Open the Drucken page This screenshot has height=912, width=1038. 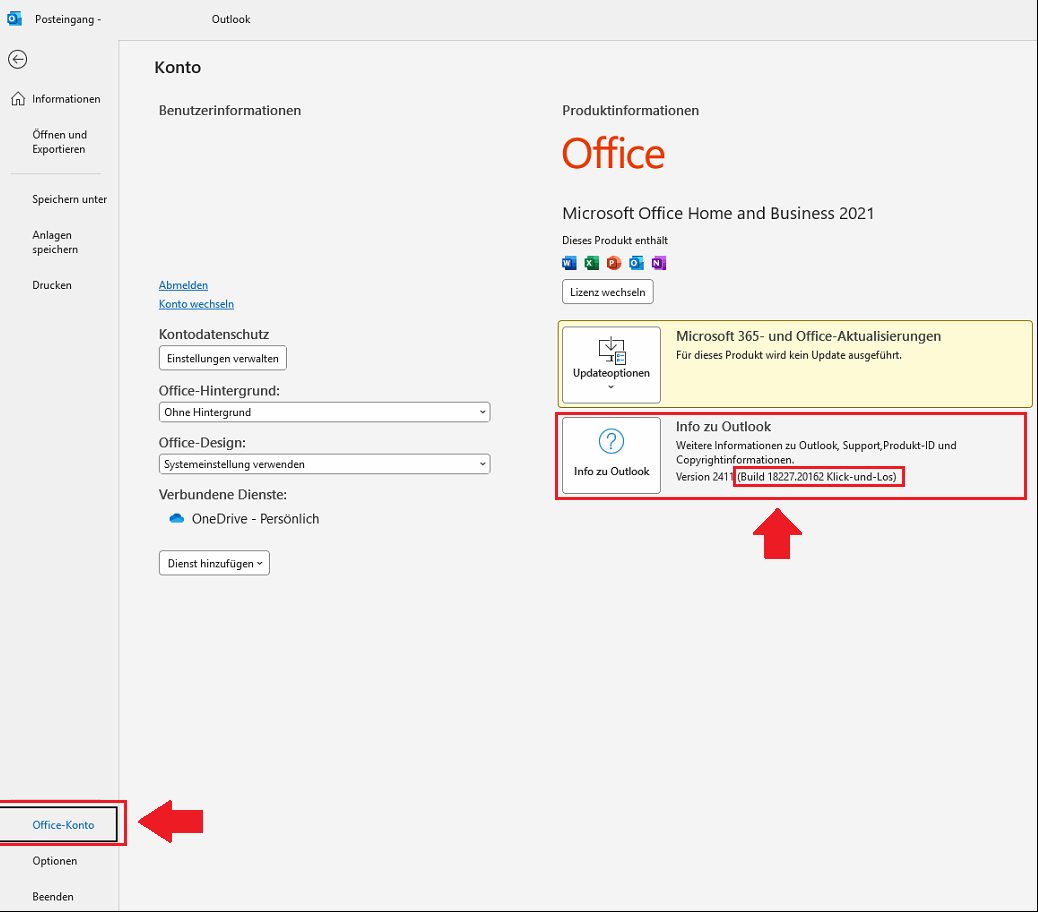[x=52, y=285]
